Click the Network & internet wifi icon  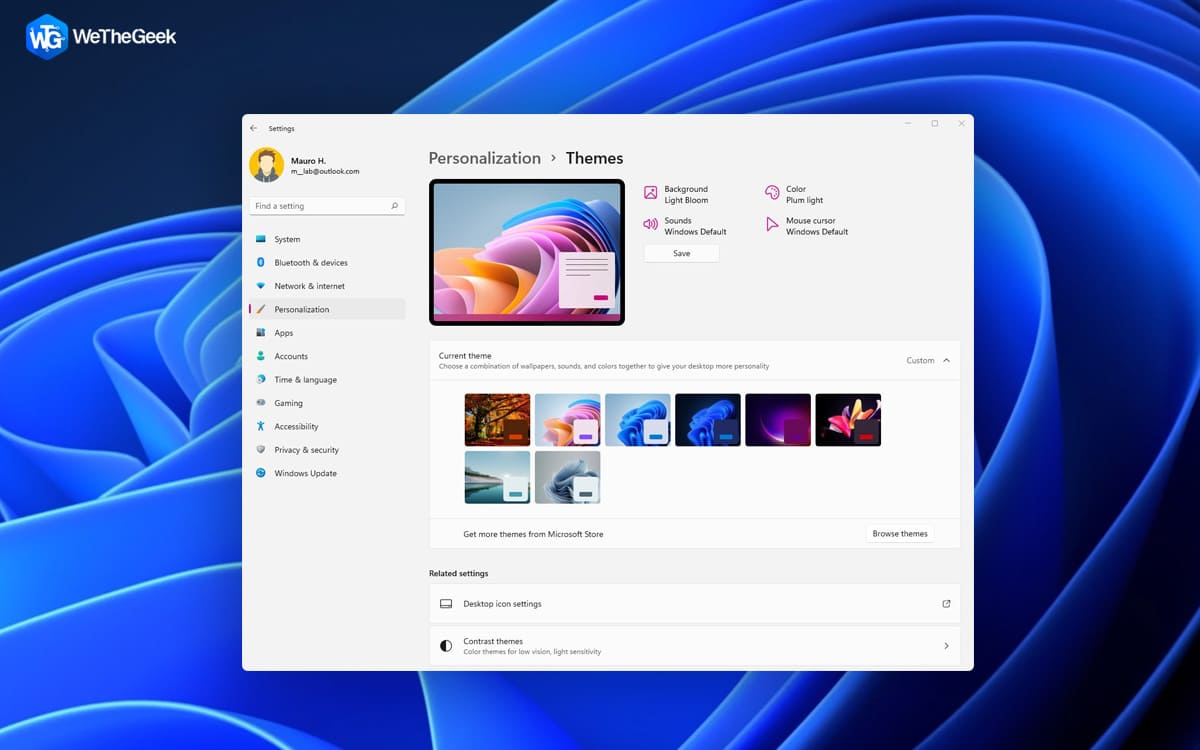[x=261, y=286]
